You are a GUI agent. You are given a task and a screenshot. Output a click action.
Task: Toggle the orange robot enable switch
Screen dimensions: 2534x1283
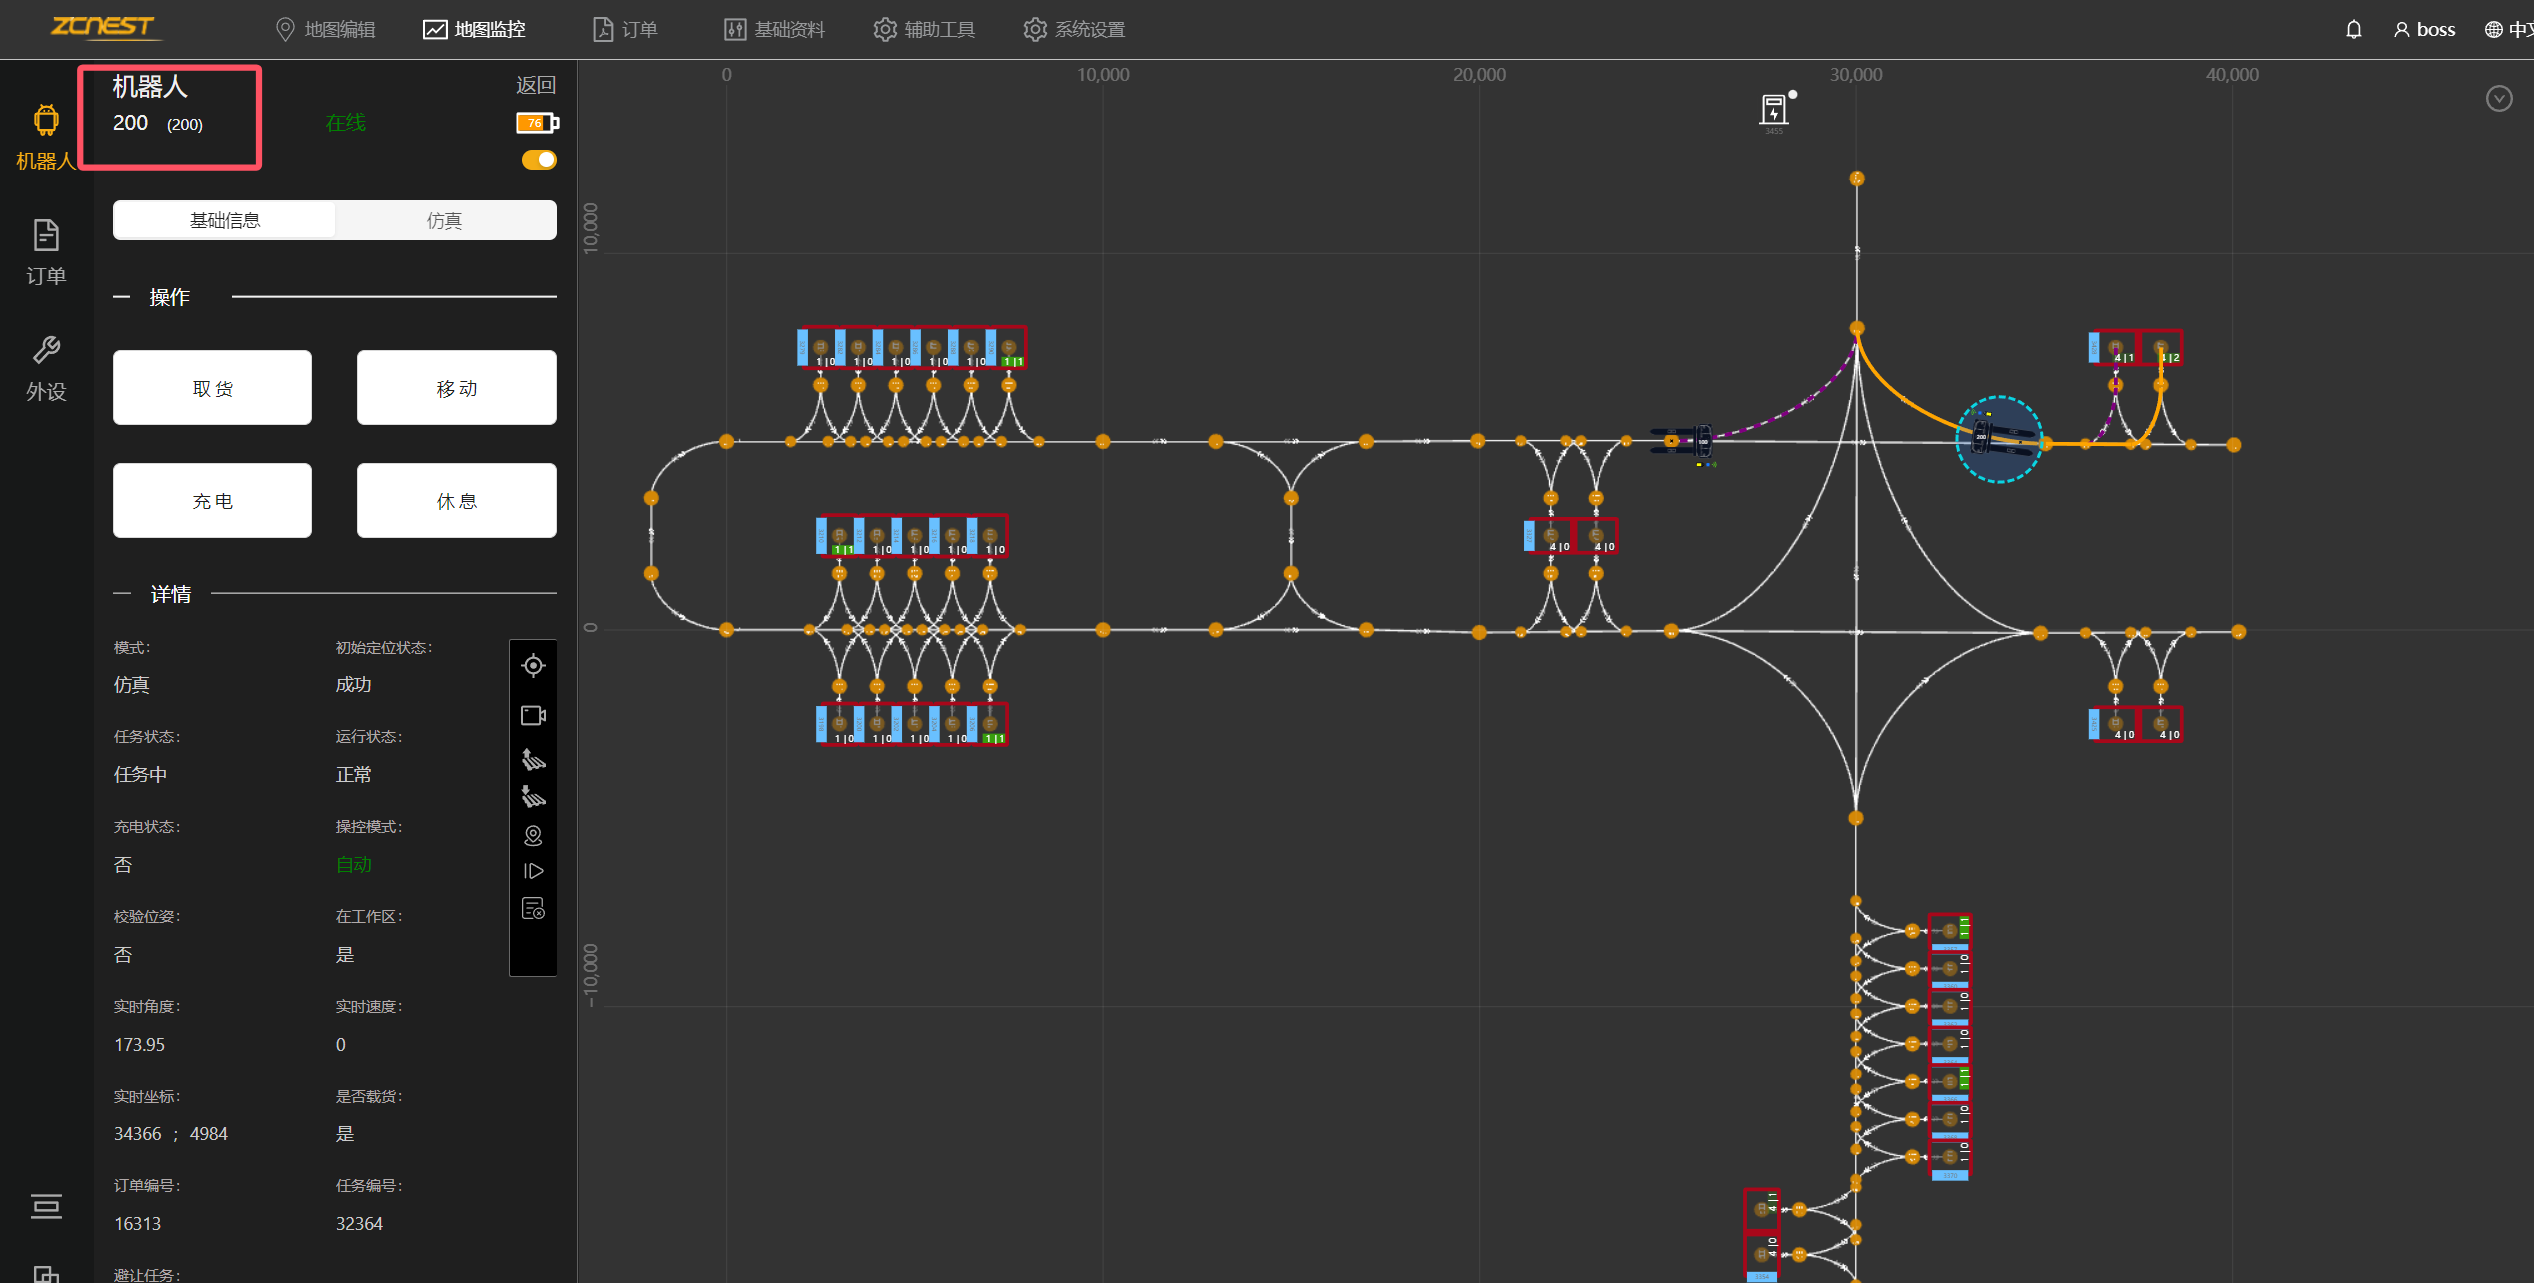coord(539,160)
